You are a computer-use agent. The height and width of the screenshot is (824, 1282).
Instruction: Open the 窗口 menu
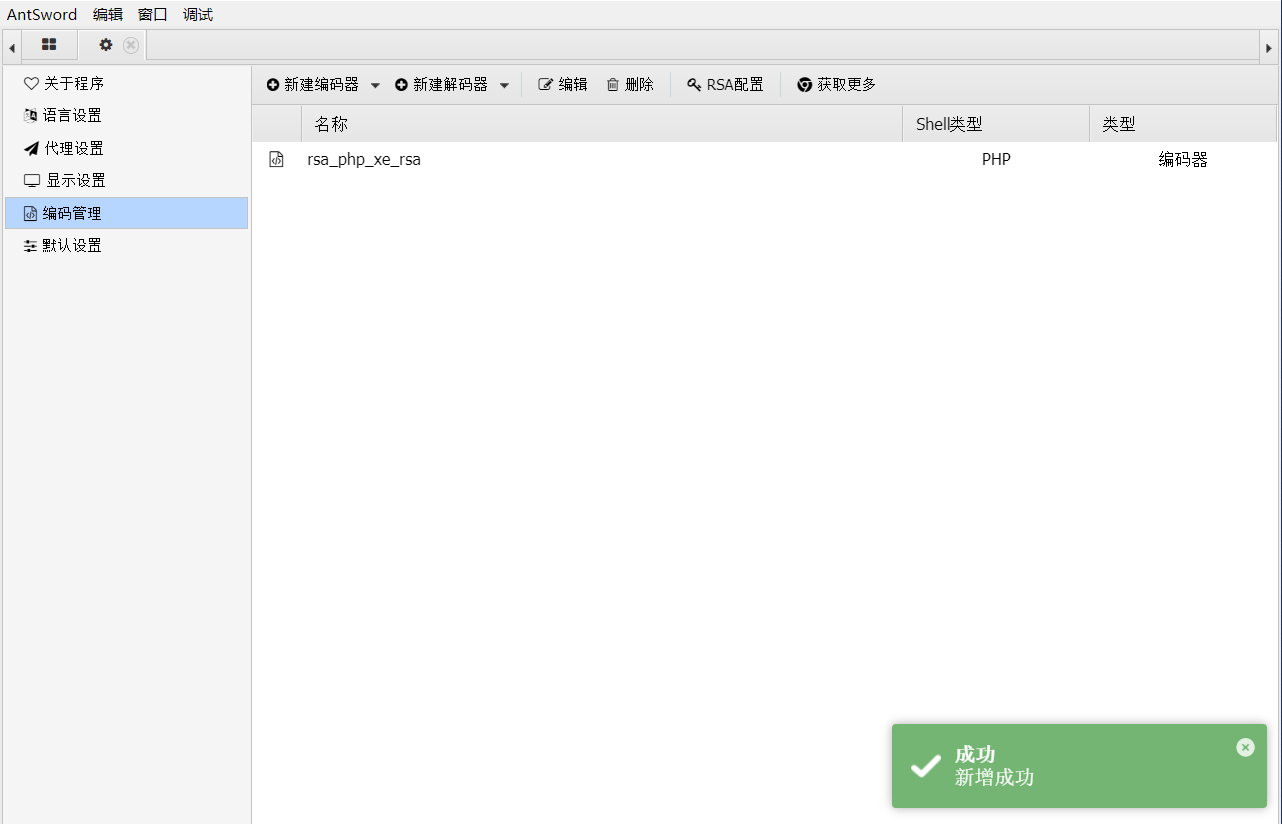[x=153, y=15]
